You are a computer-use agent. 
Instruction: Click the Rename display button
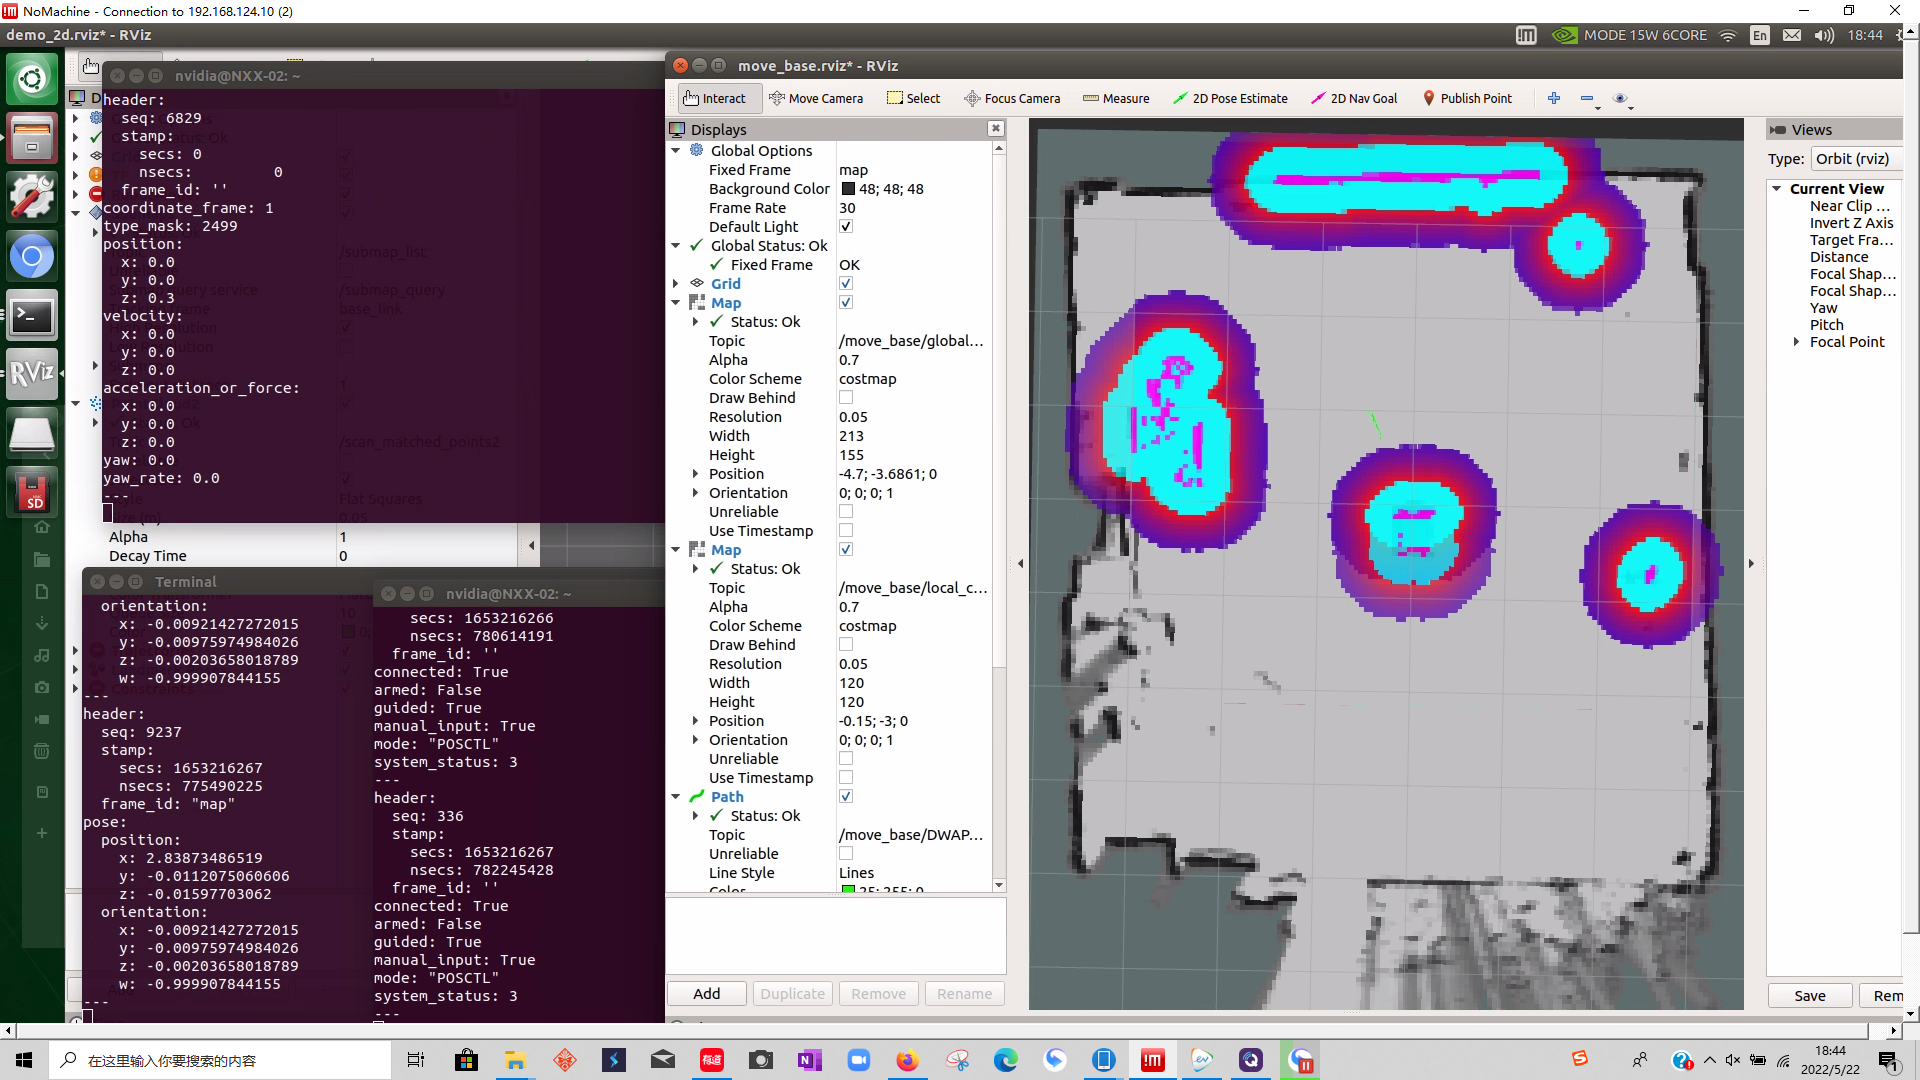[965, 994]
